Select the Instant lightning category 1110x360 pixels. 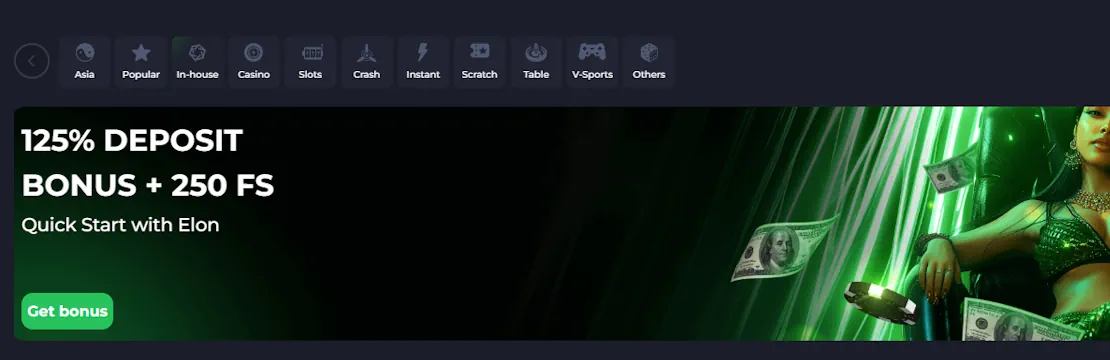pyautogui.click(x=423, y=62)
